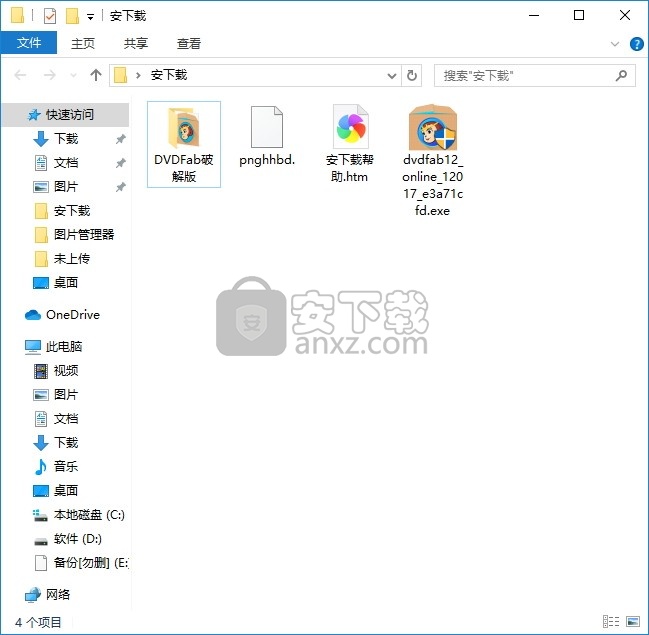
Task: Select 快速访问 in the navigation pane
Action: 65,114
